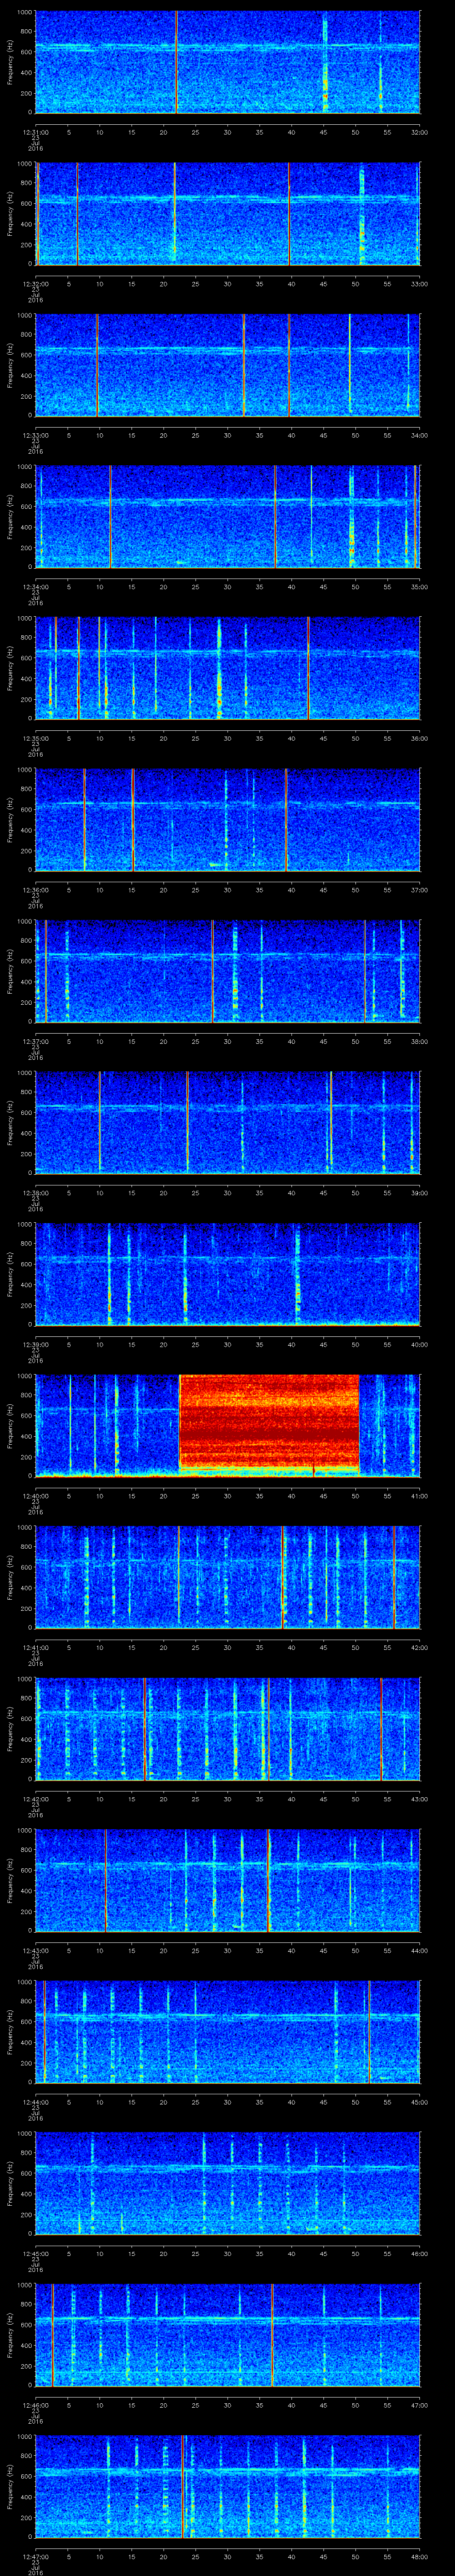Click the "30" tick label under the 12:34 spectrogram
Viewport: 455px width, 2576px height.
point(227,586)
